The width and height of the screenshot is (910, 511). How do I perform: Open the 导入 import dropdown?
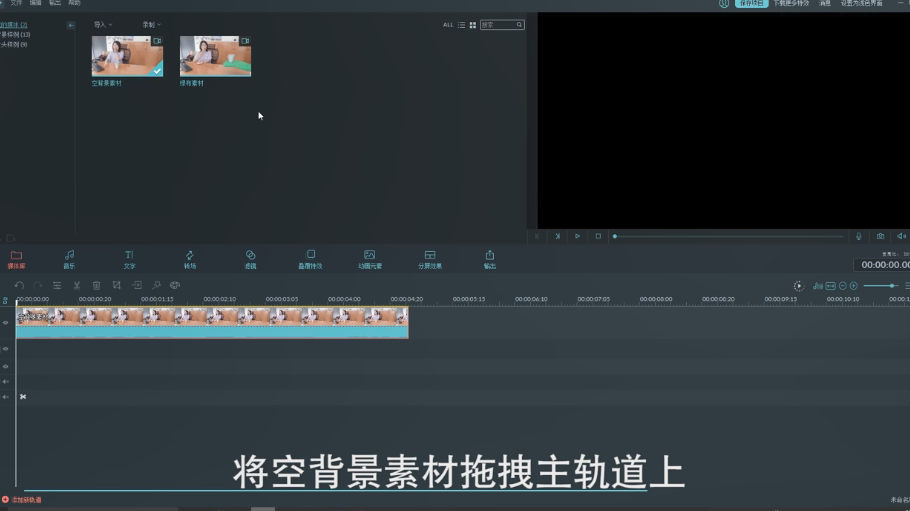103,25
